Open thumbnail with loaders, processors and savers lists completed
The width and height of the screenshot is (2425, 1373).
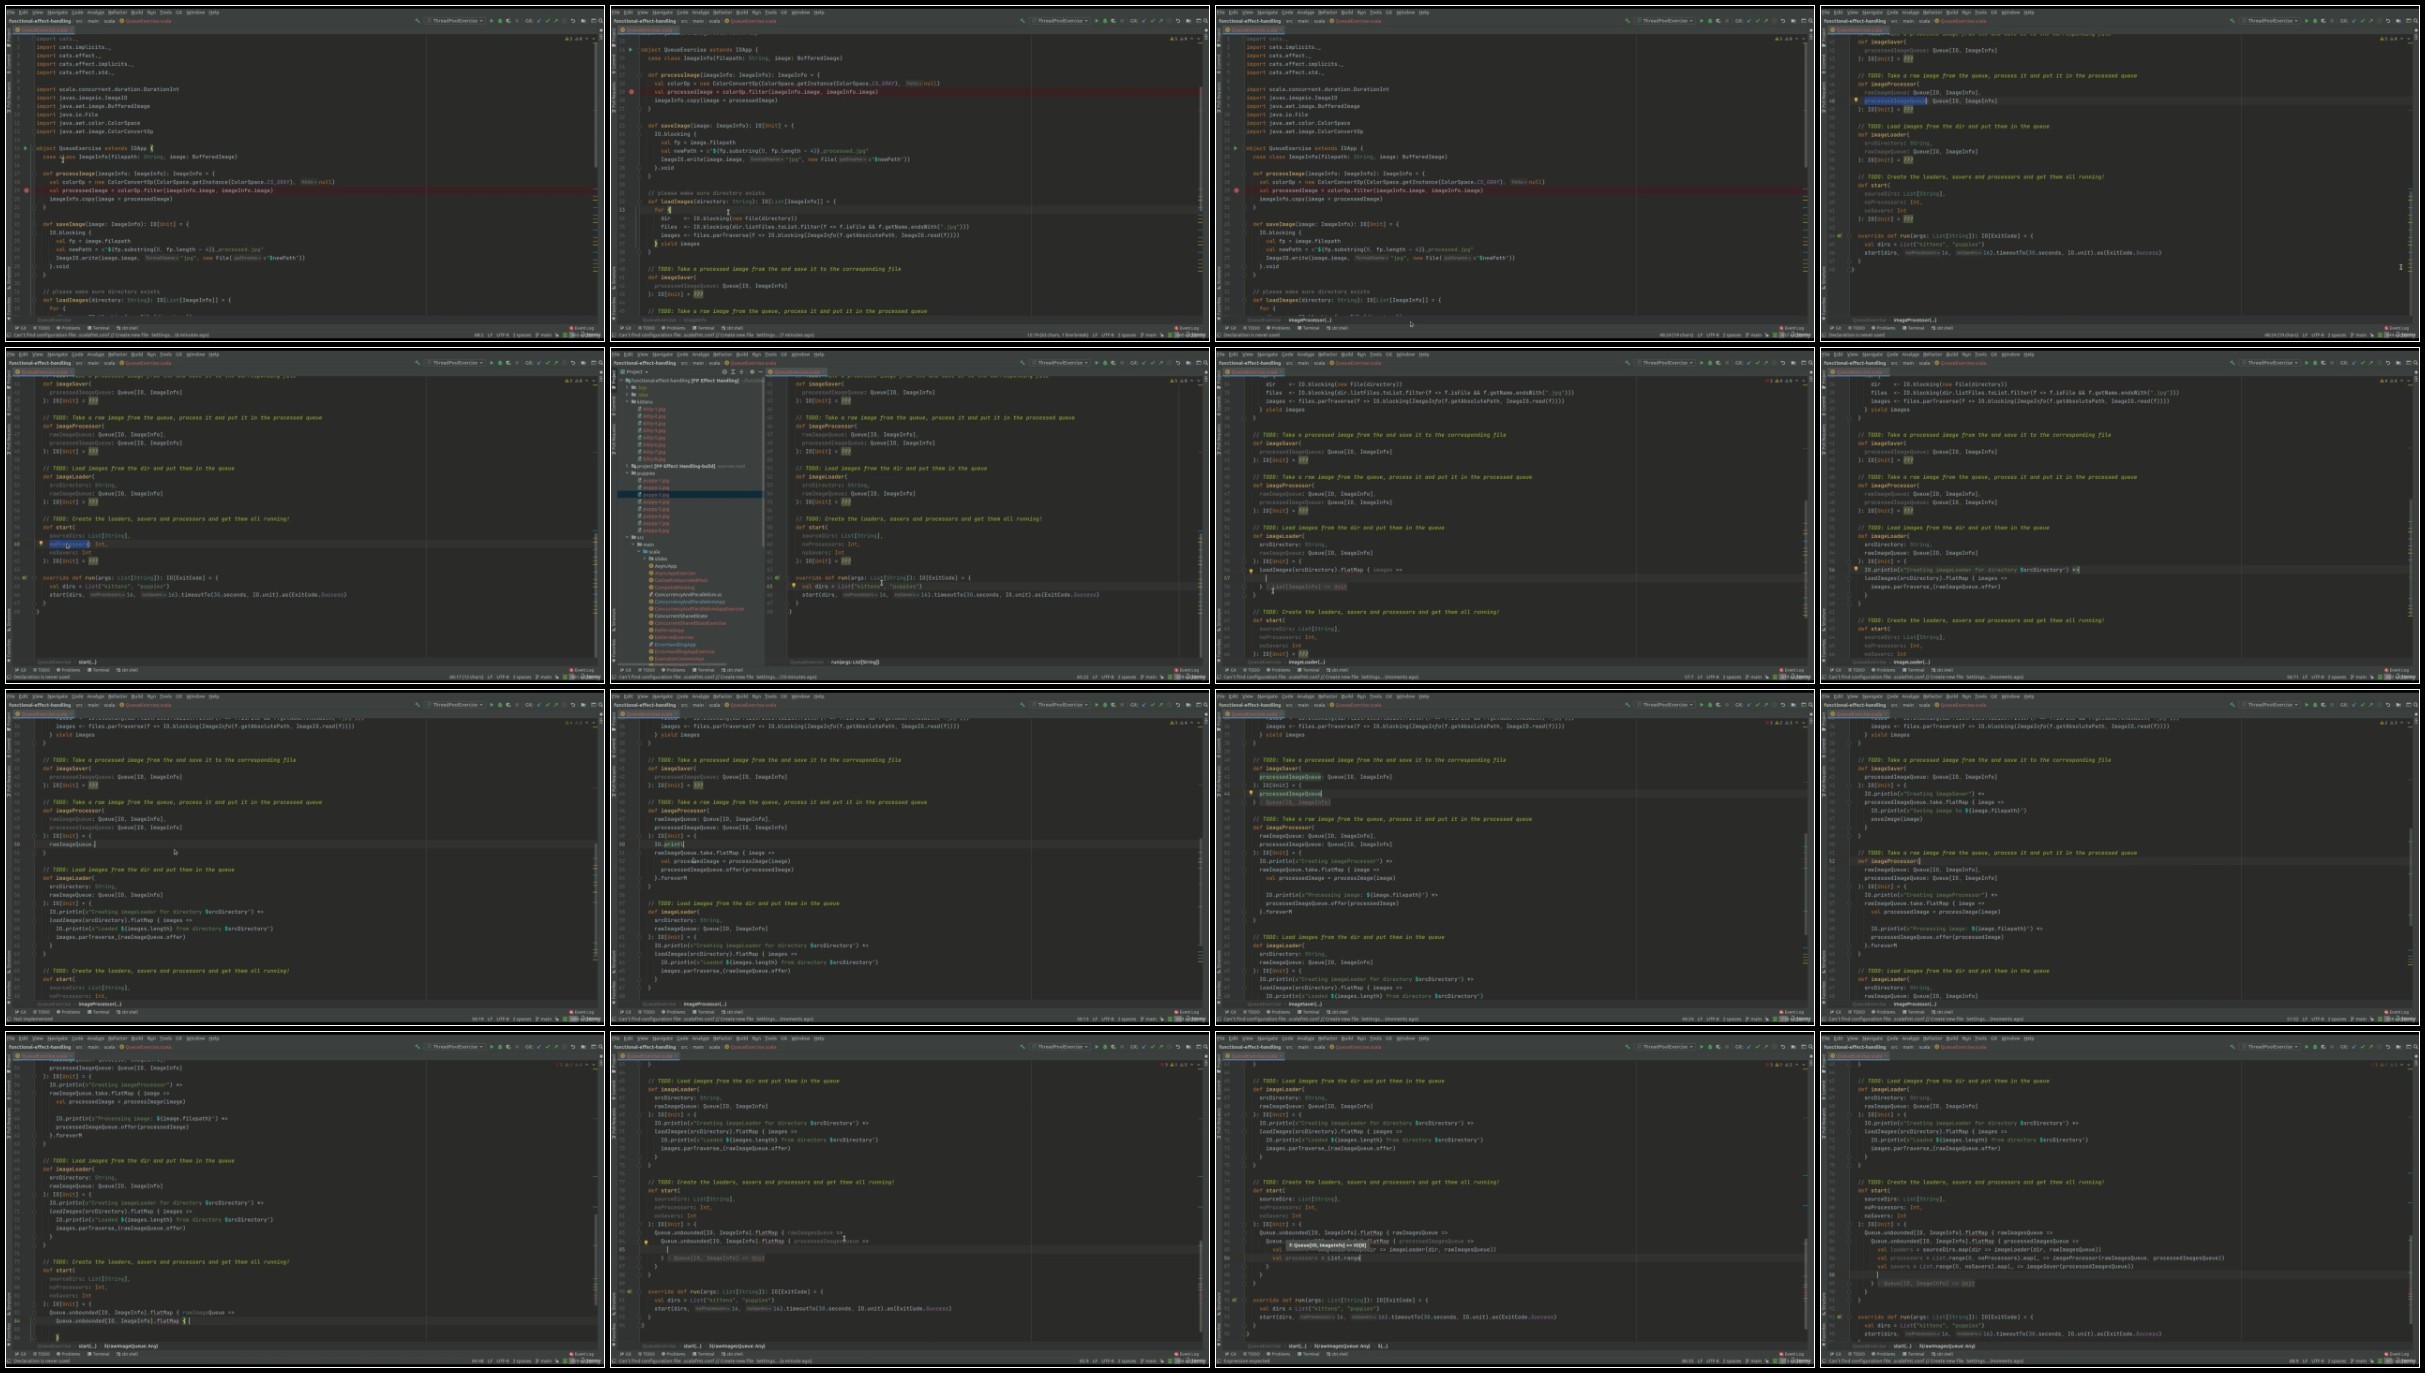2120,1199
